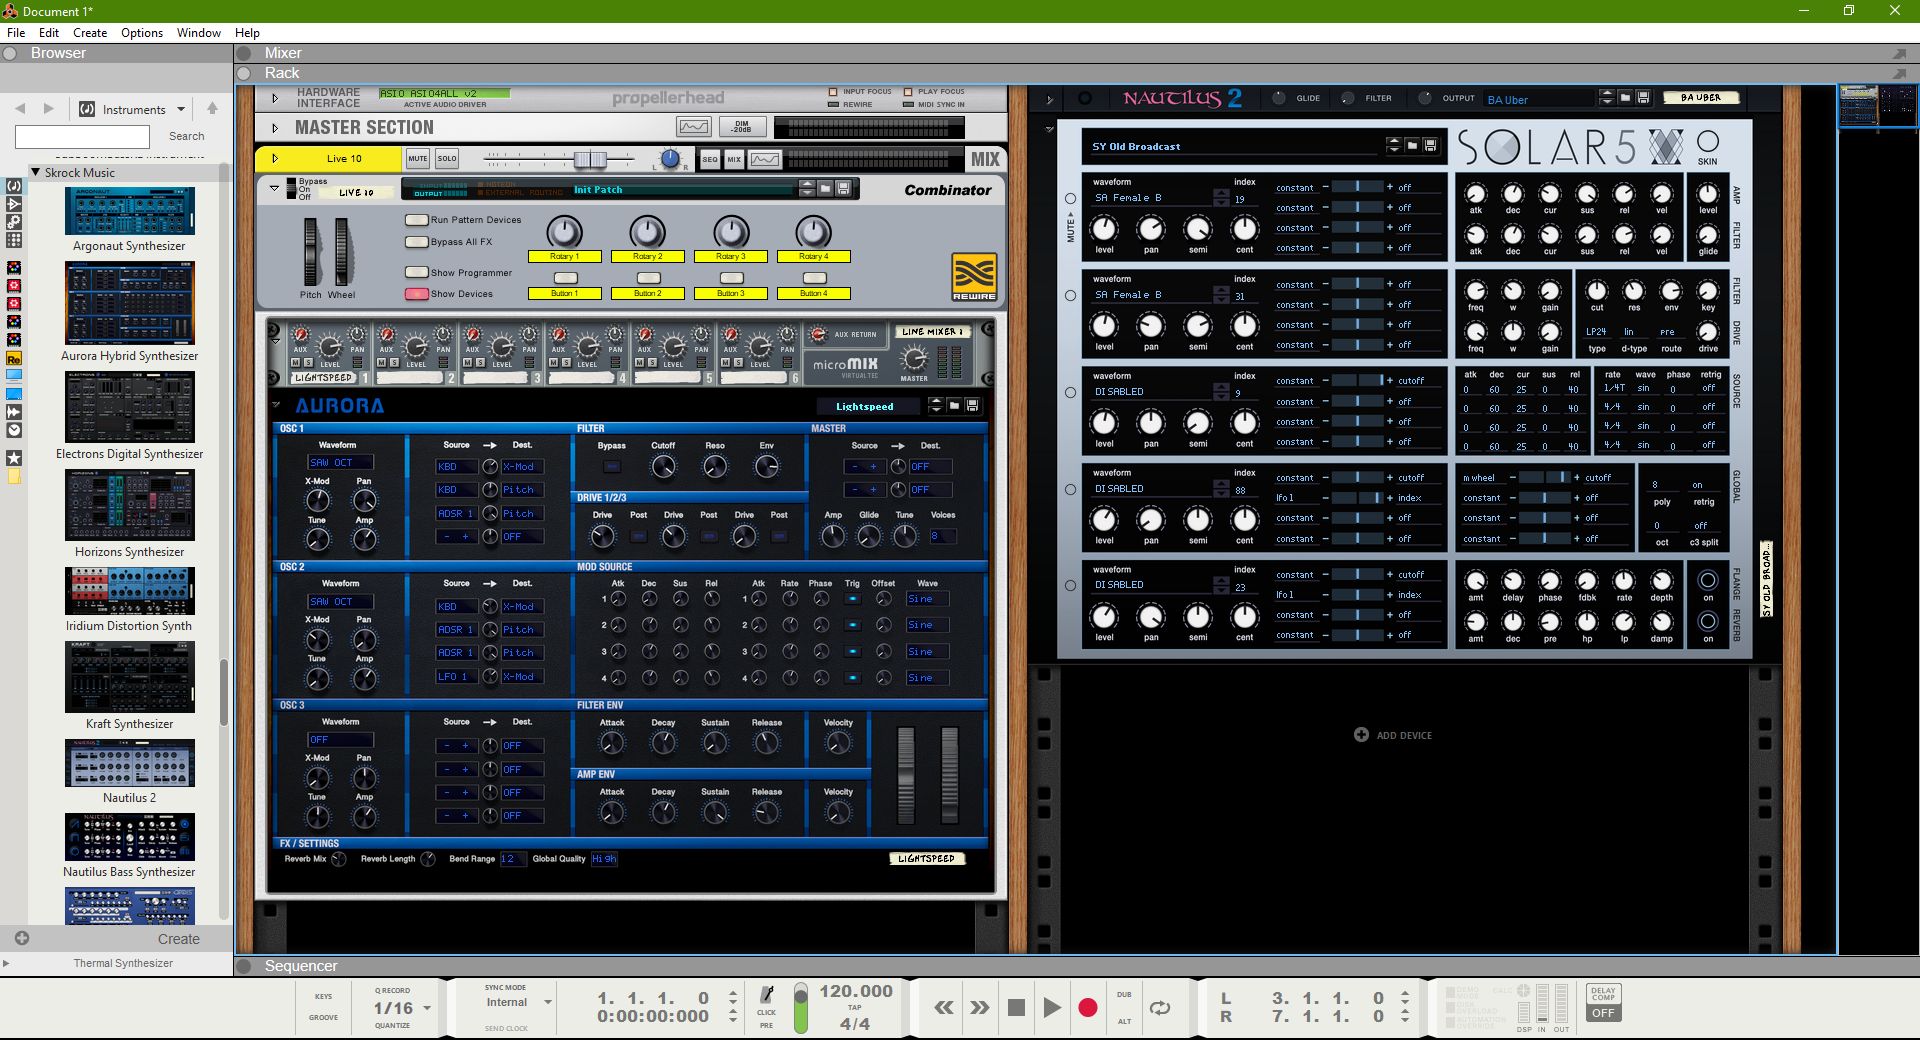Toggle Run Pattern Devices on Combinator

coord(416,220)
